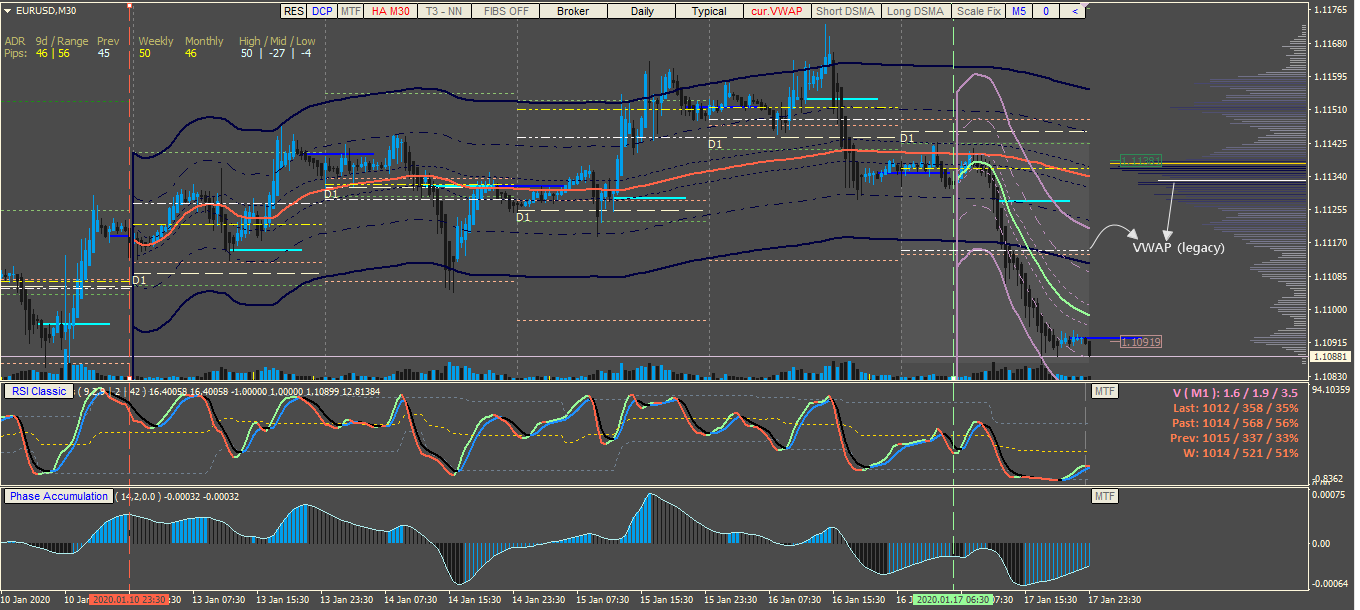Screen dimensions: 1360x610
Task: Click the 1.10919 price label on chart
Action: pos(1141,342)
